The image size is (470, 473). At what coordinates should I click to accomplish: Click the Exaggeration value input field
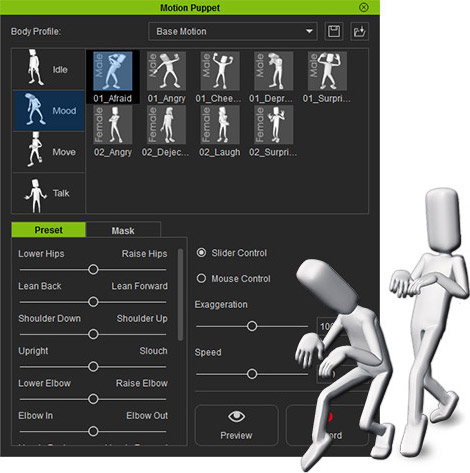pyautogui.click(x=328, y=326)
